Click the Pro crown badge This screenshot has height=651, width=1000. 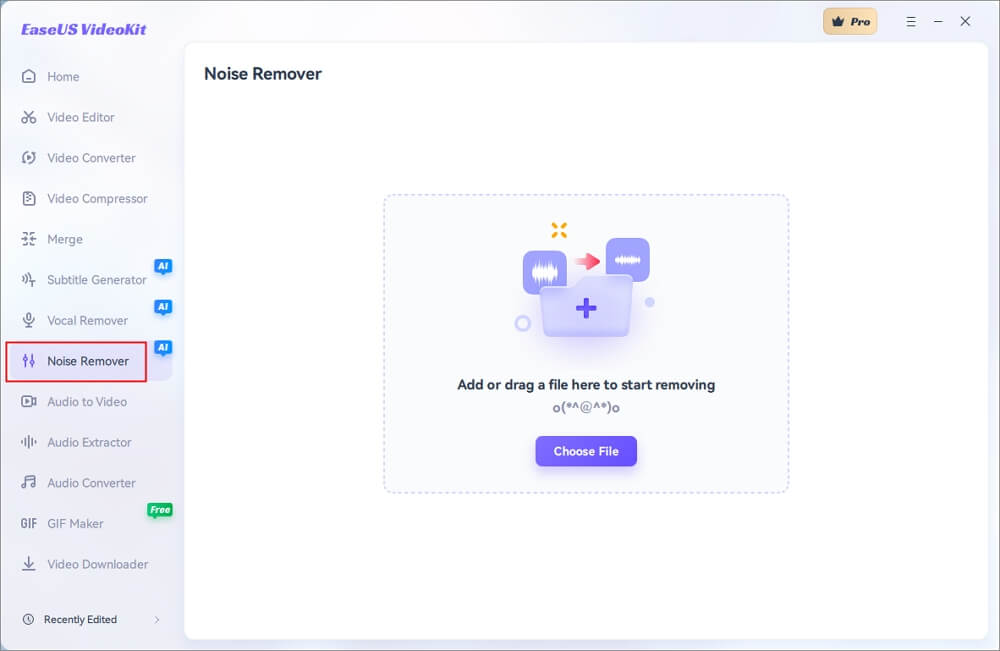click(850, 21)
